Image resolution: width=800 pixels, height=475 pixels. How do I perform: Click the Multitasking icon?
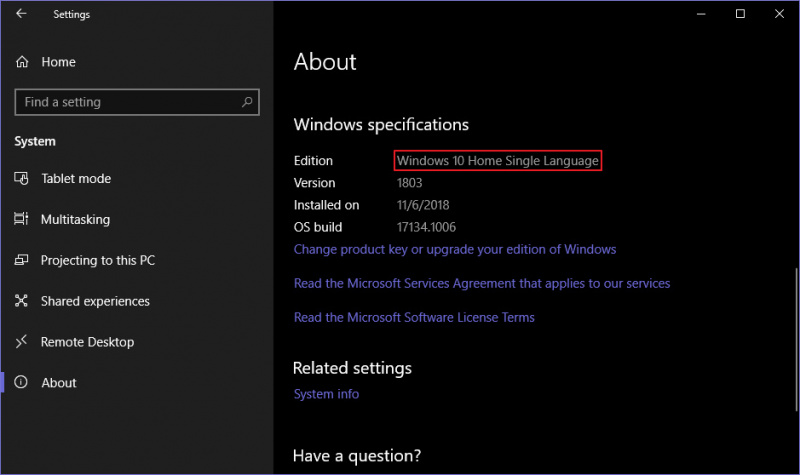(x=21, y=219)
